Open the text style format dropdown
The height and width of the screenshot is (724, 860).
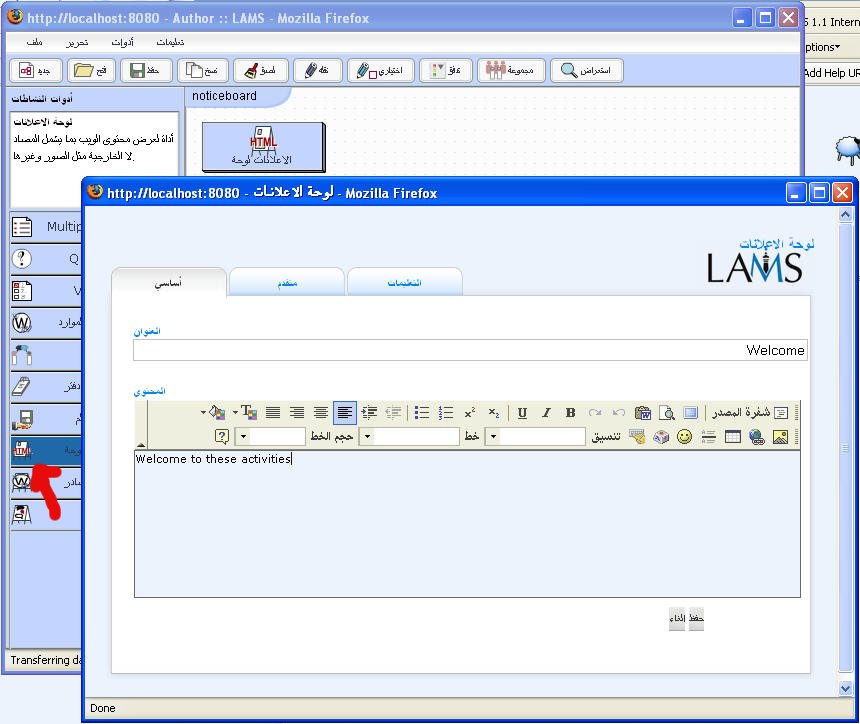pyautogui.click(x=492, y=437)
